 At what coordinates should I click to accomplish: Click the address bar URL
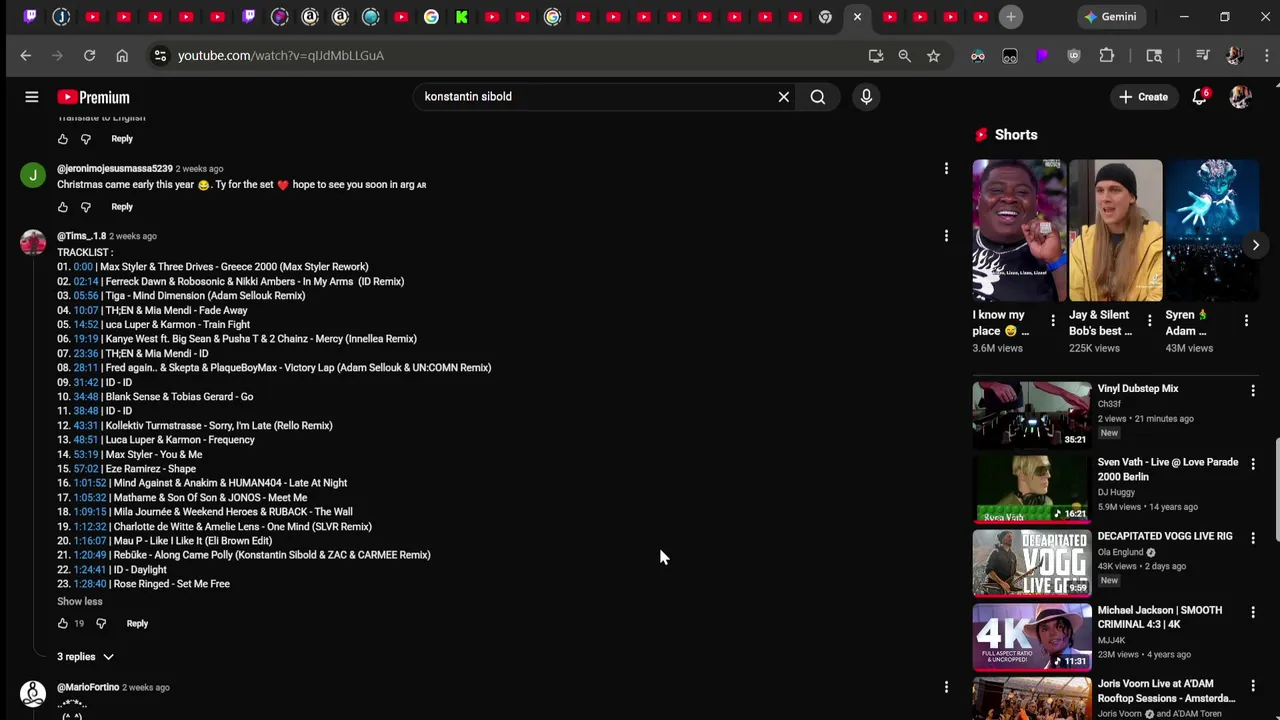[x=281, y=56]
